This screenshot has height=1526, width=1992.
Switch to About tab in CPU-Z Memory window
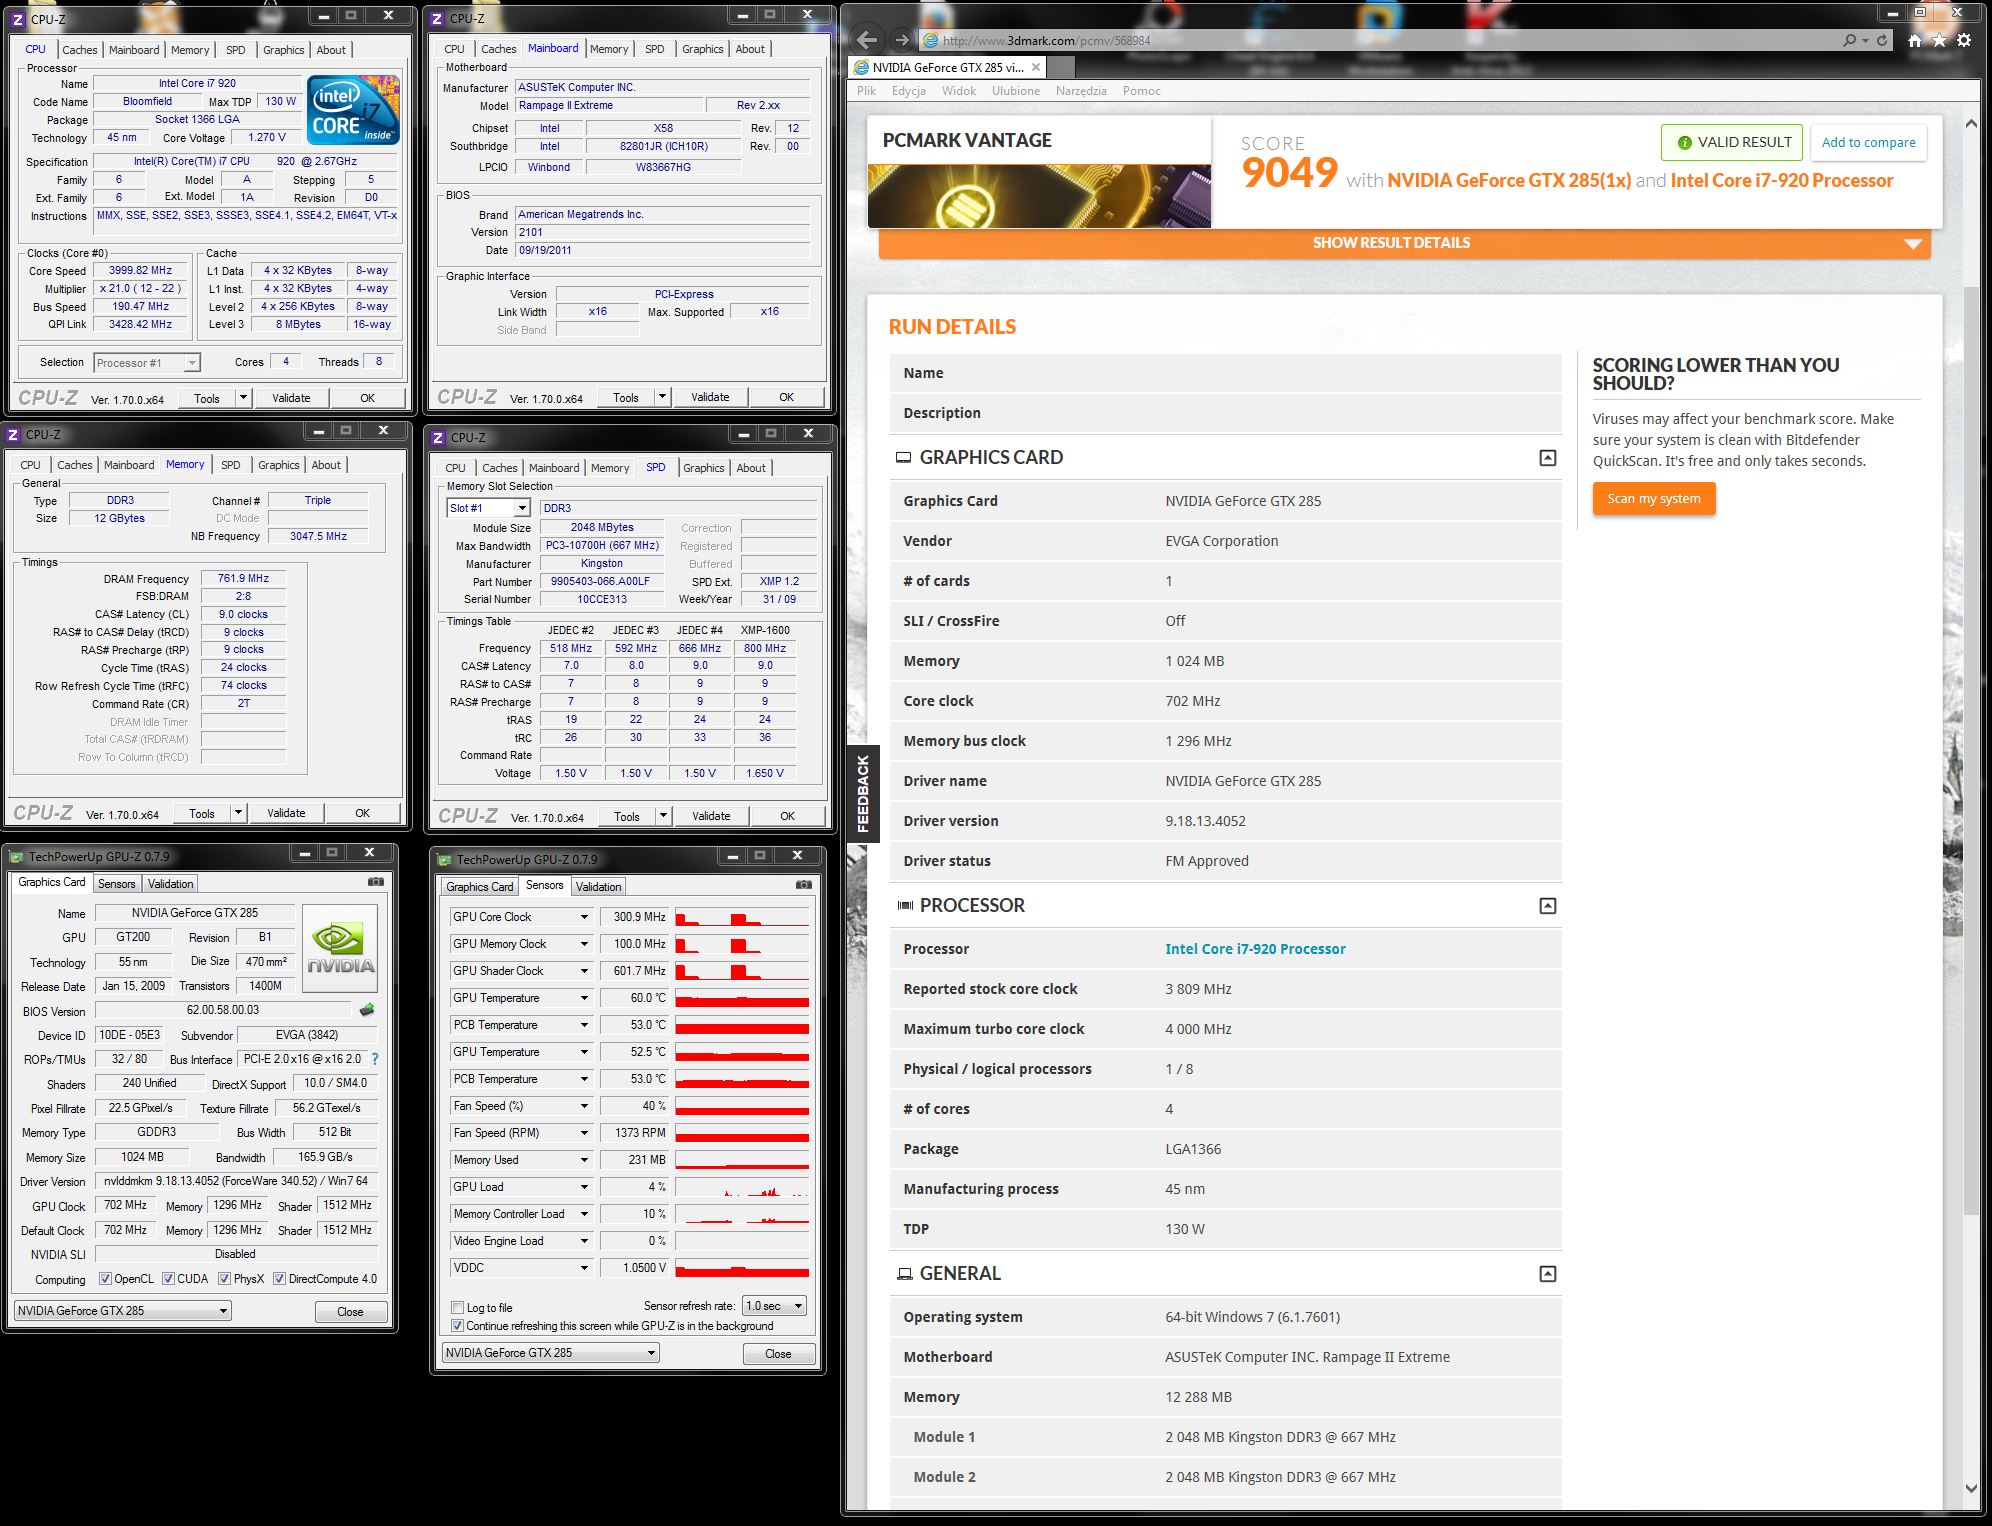click(x=326, y=465)
